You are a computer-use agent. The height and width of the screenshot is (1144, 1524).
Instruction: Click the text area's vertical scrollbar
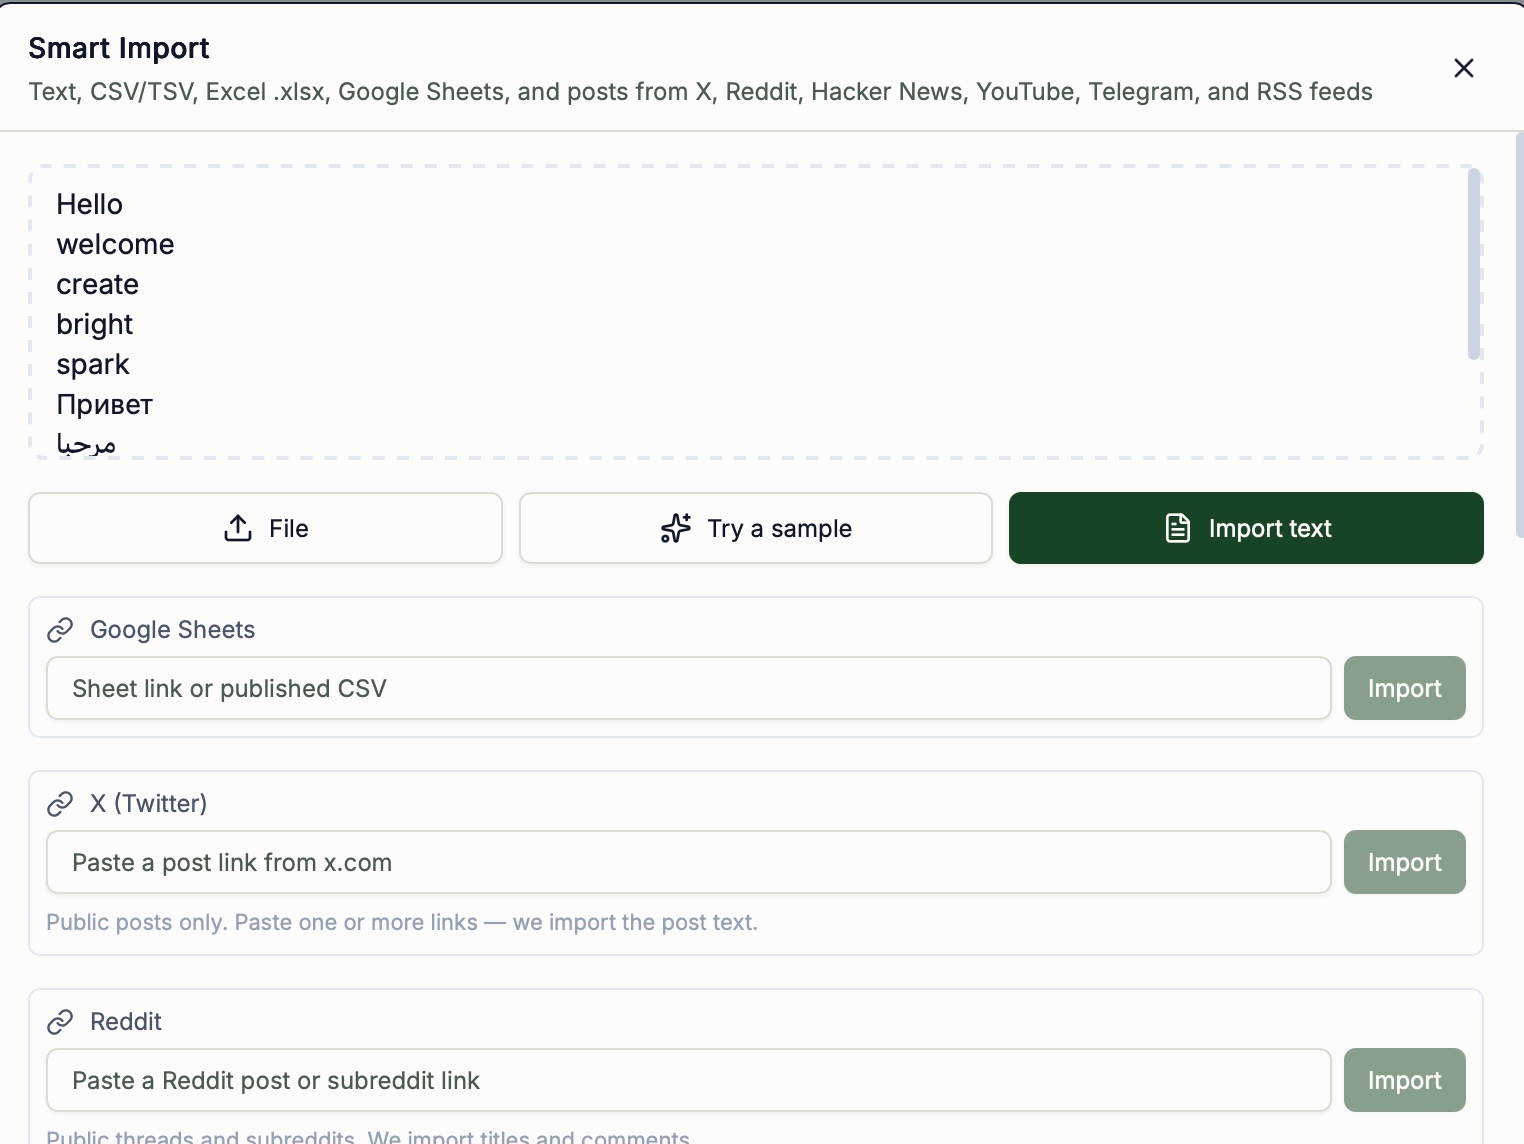point(1473,264)
